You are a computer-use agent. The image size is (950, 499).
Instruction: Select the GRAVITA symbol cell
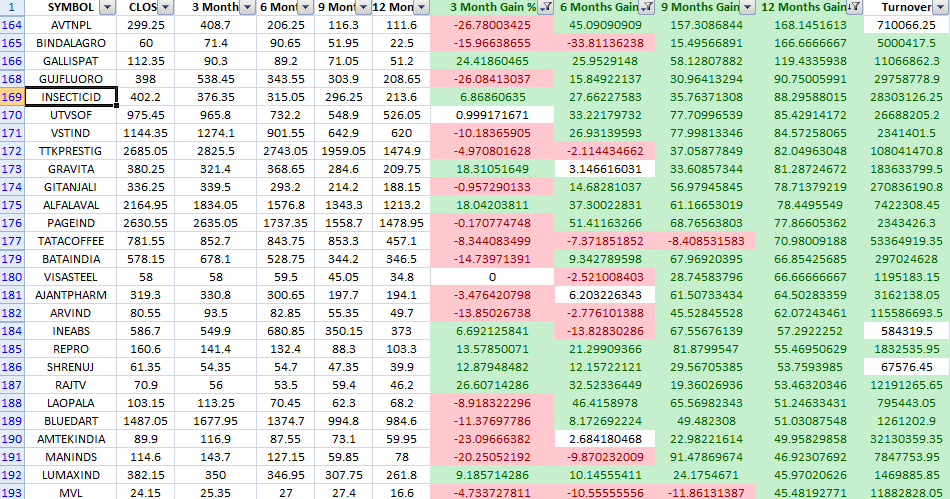click(x=71, y=169)
